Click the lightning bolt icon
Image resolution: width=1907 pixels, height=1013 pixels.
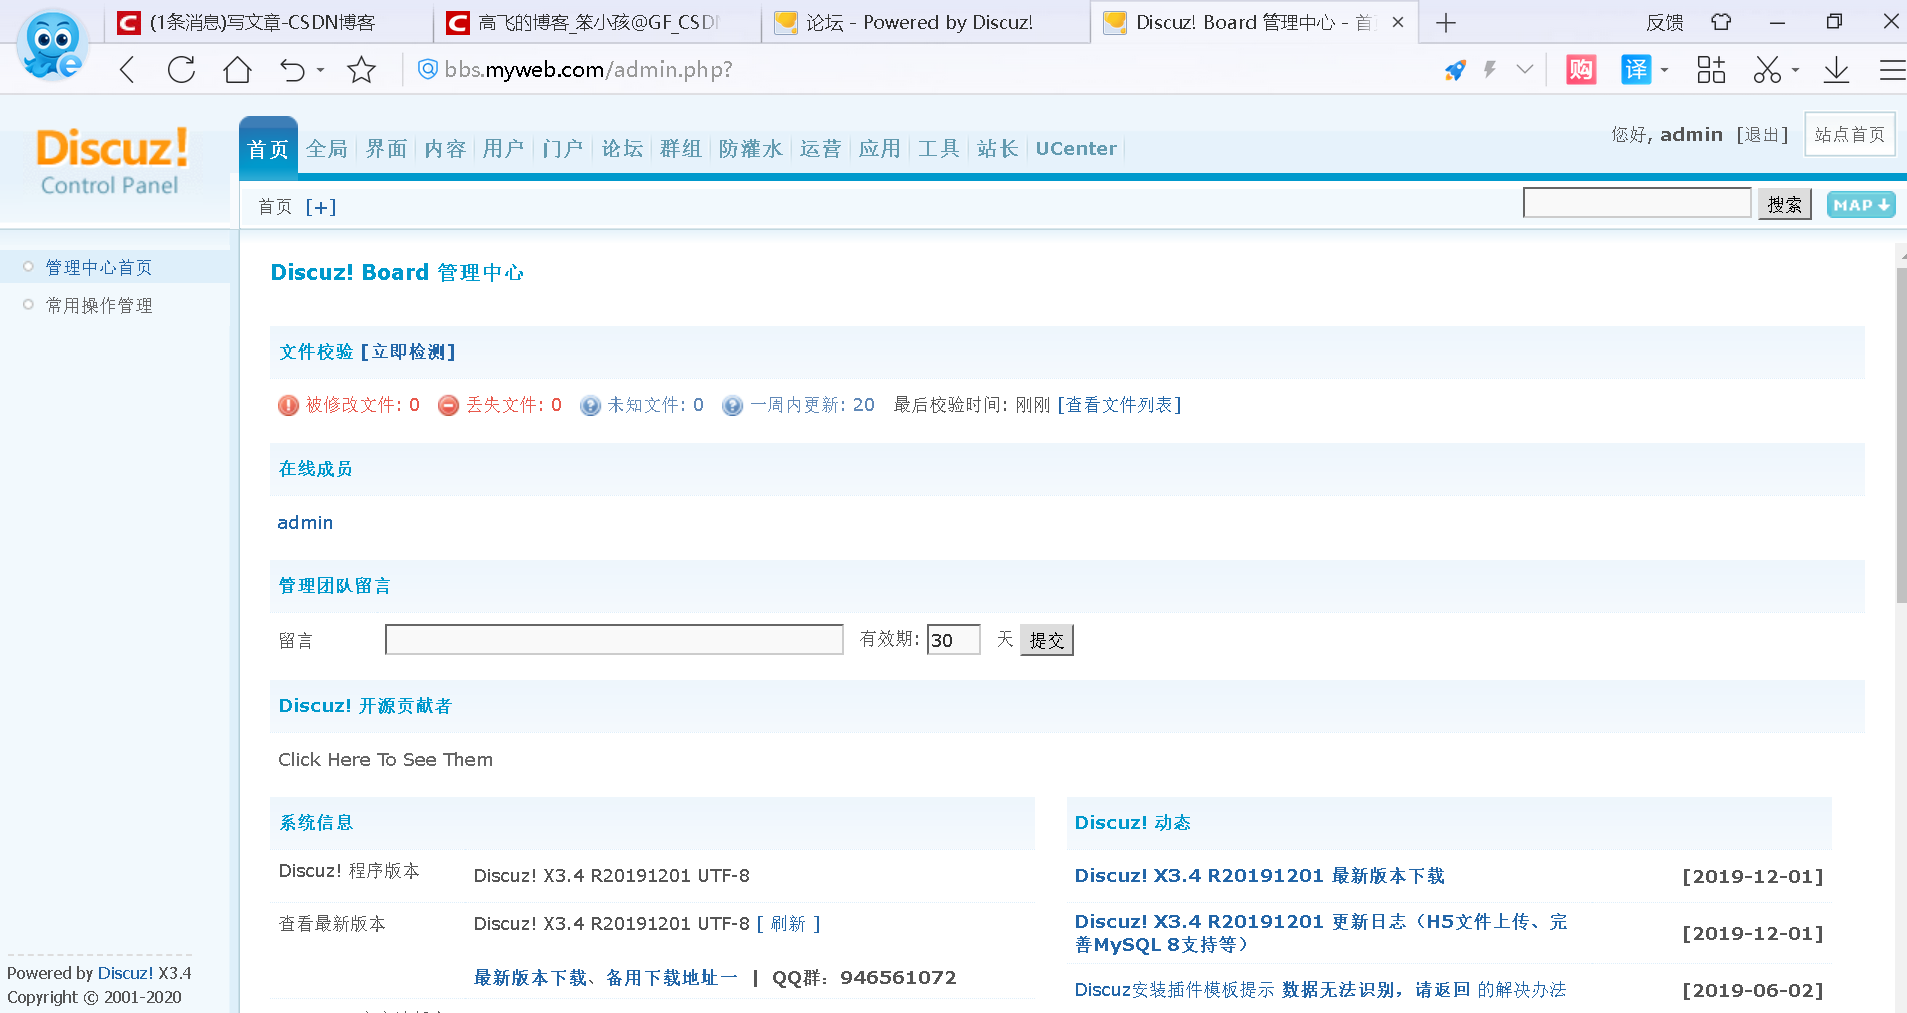point(1490,70)
